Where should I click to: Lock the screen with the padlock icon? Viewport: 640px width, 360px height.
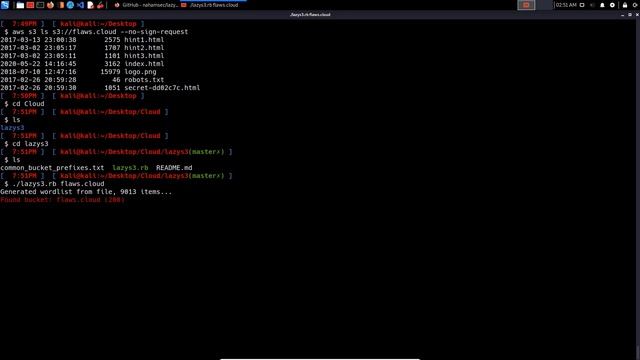click(x=625, y=5)
